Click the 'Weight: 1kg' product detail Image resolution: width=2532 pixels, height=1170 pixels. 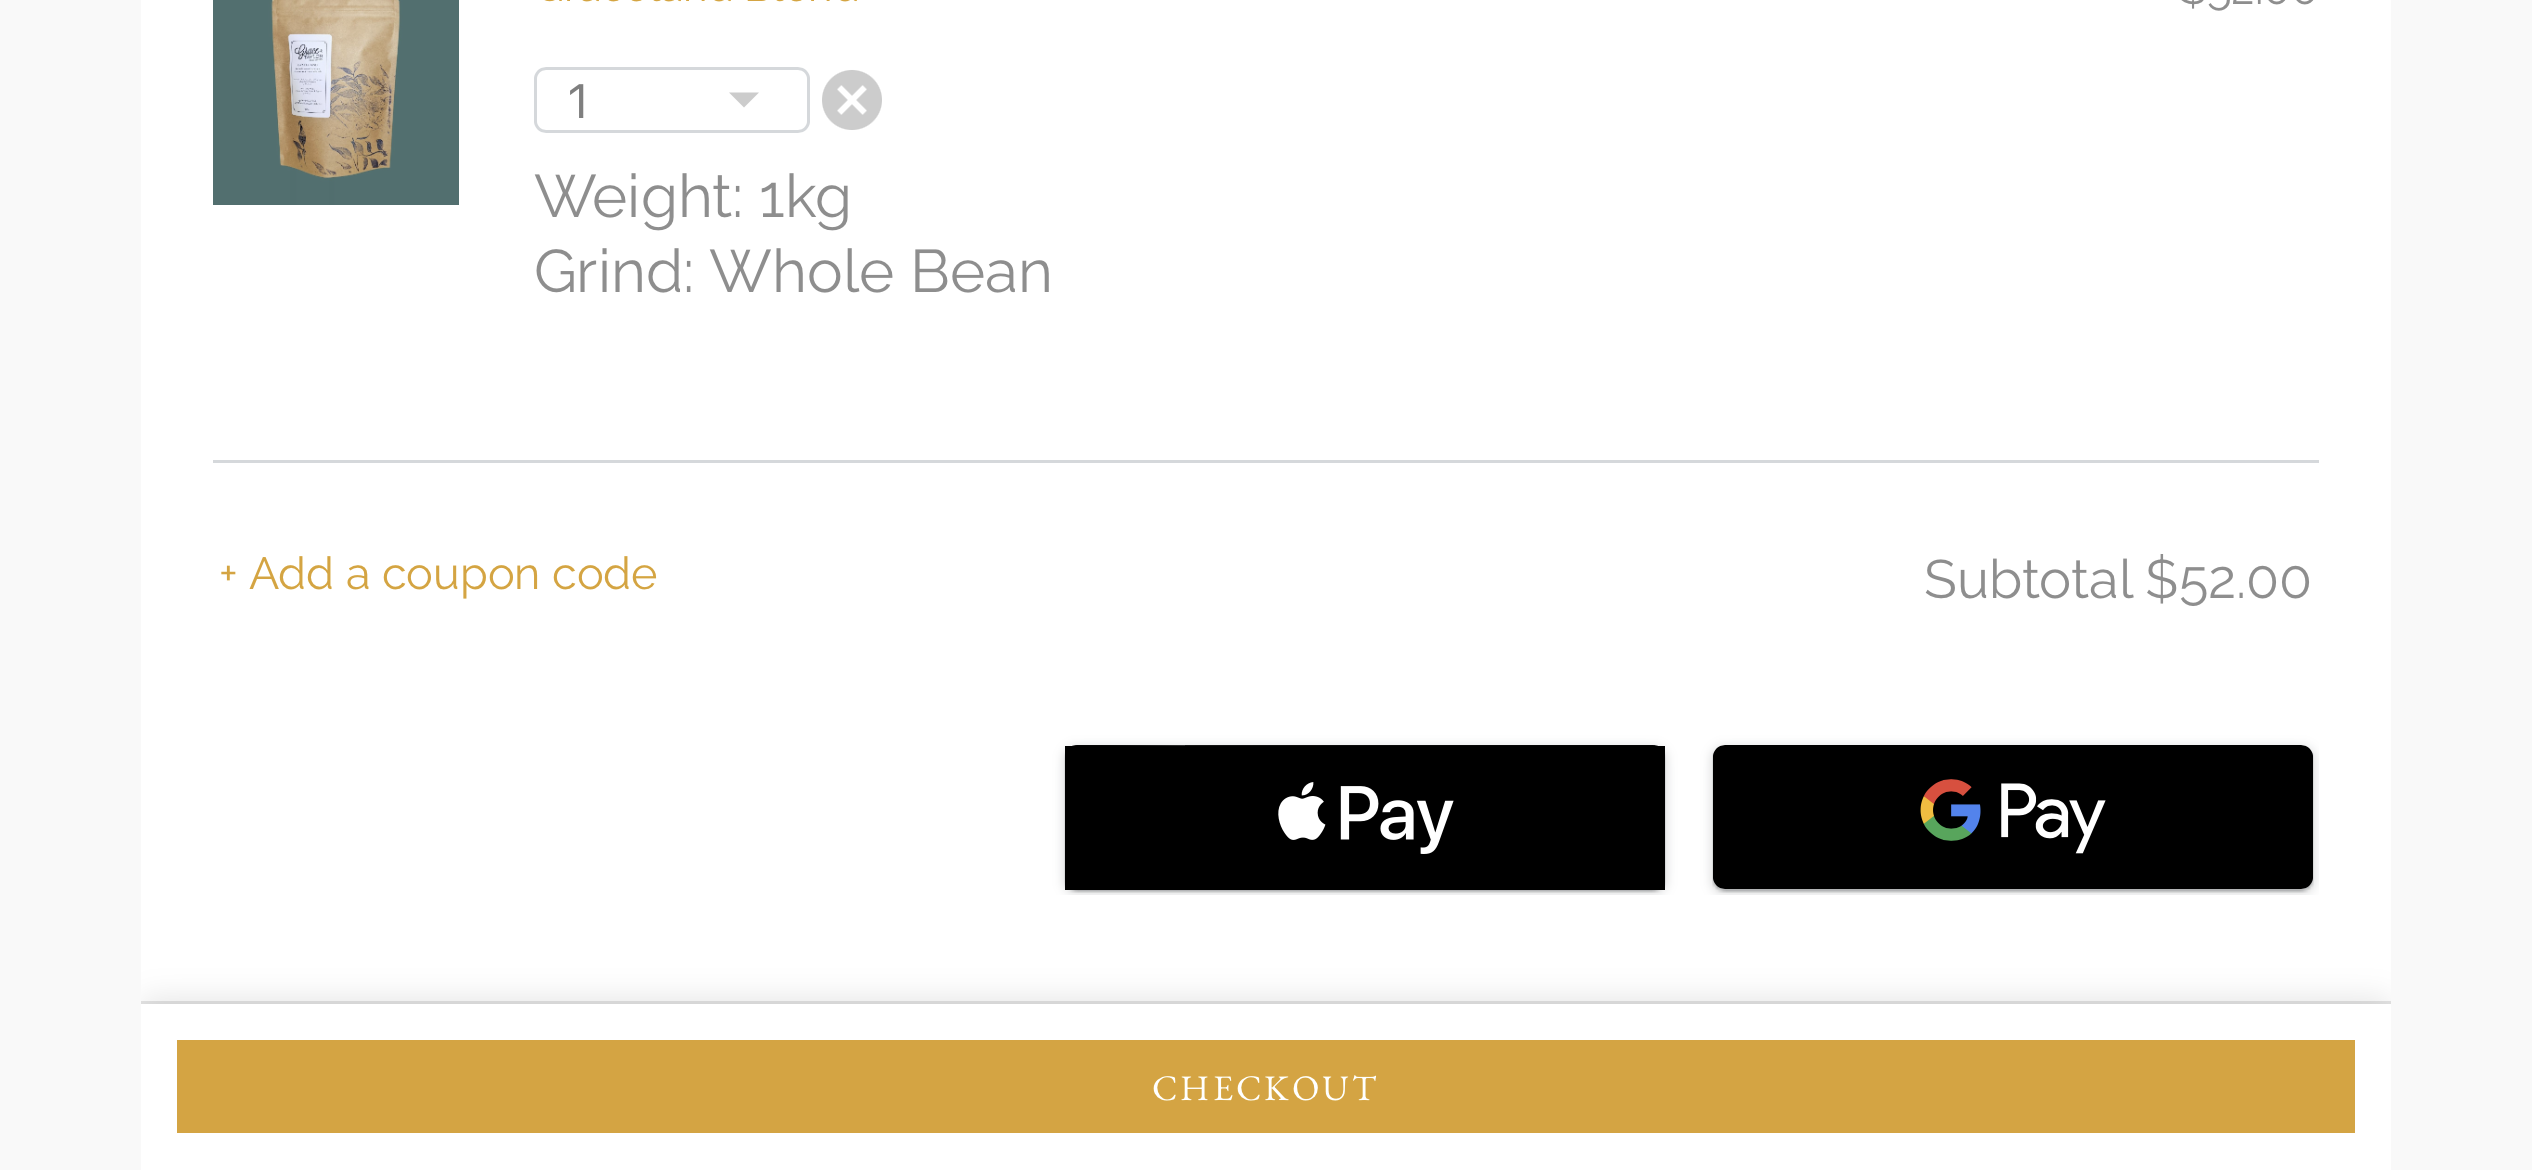(x=693, y=197)
